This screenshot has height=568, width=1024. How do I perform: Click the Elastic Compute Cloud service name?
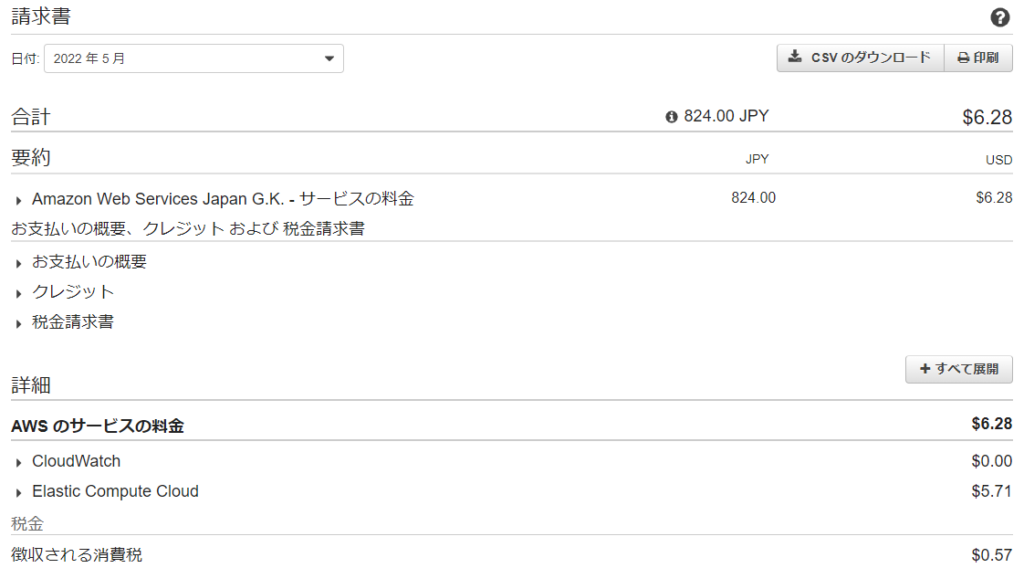point(115,491)
